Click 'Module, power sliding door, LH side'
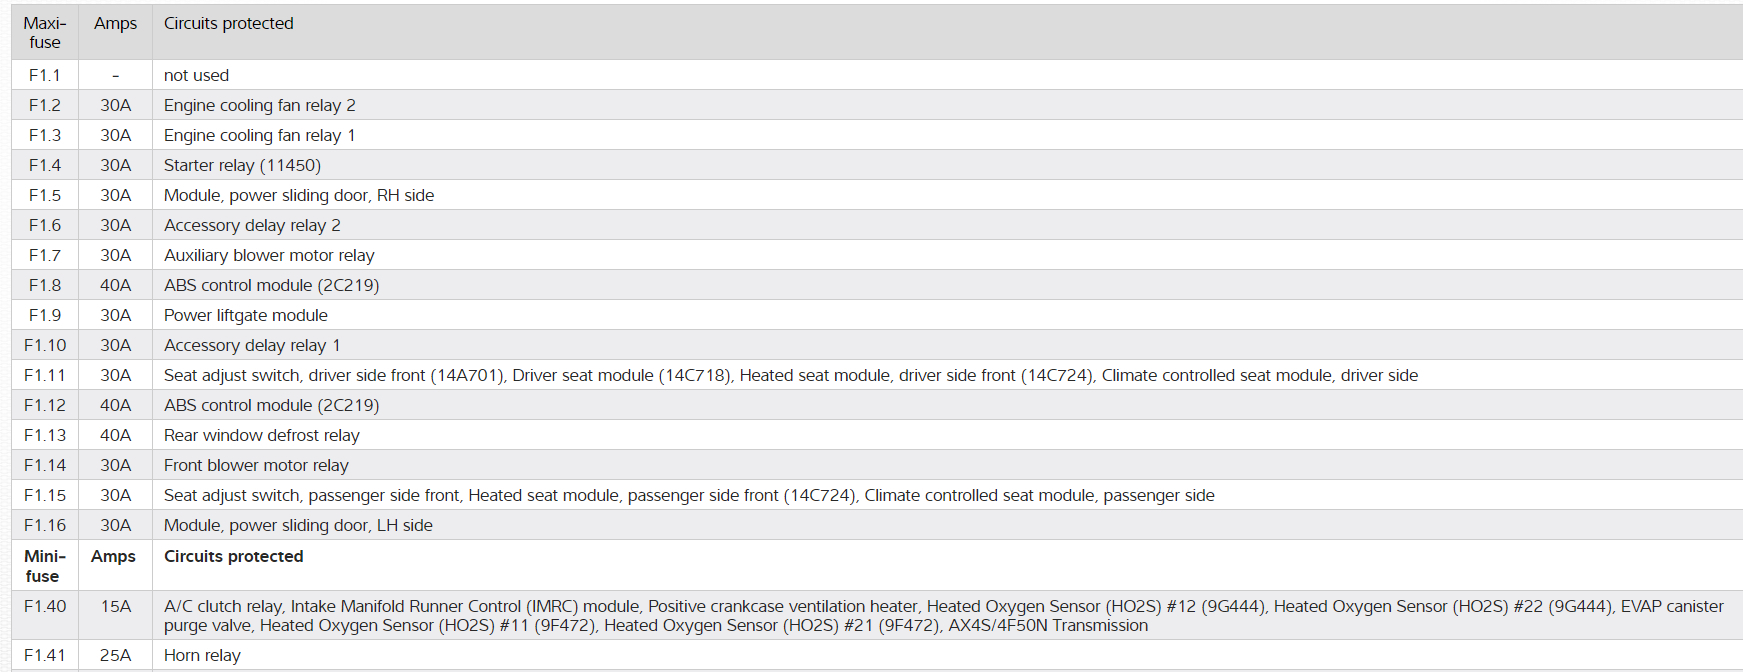This screenshot has height=672, width=1743. click(x=298, y=525)
